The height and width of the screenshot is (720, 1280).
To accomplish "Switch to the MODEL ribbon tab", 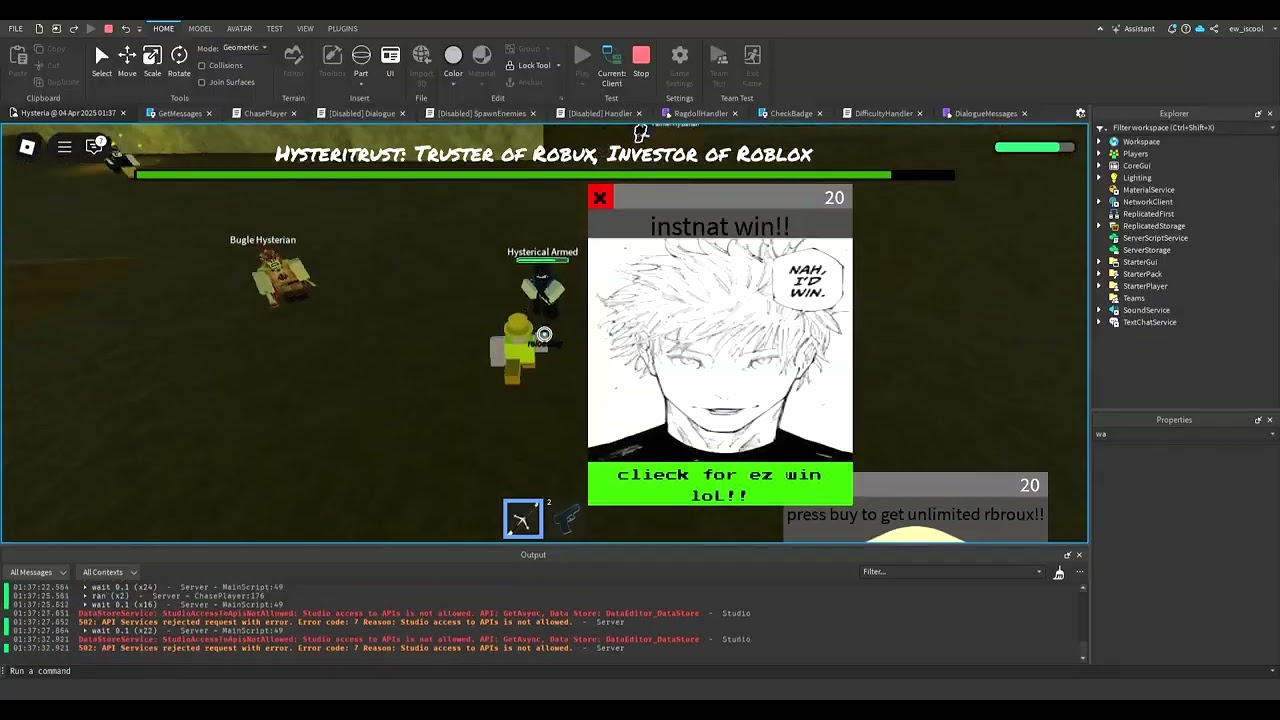I will pos(200,28).
